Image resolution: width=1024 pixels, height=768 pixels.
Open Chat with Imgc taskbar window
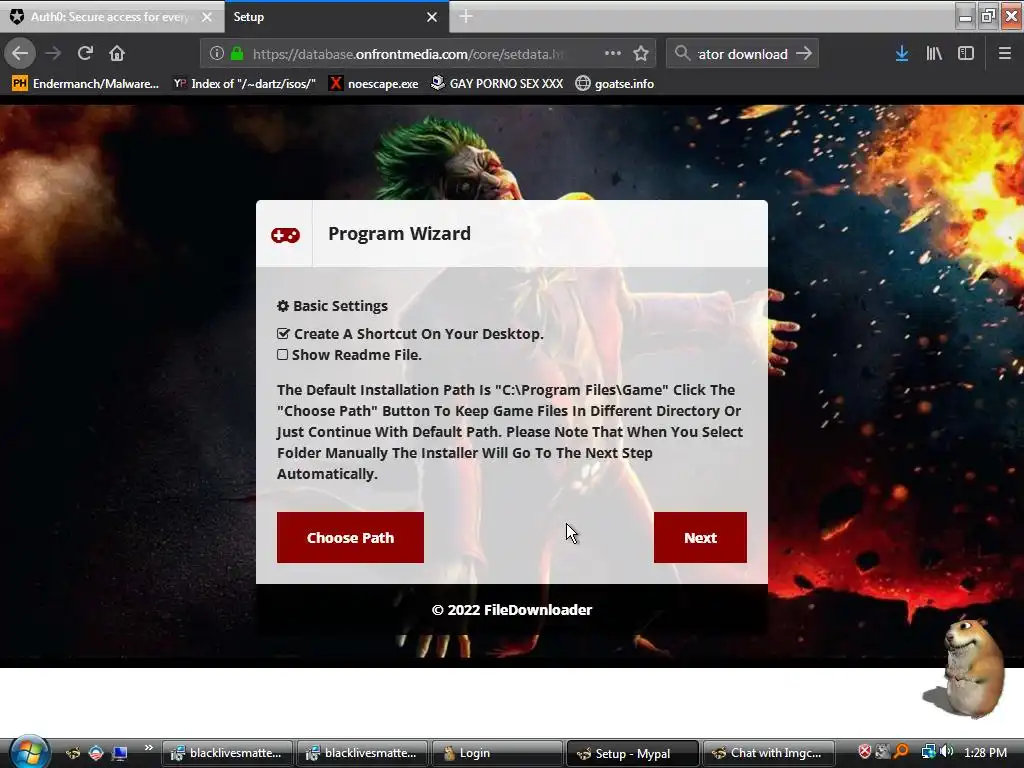click(x=768, y=753)
